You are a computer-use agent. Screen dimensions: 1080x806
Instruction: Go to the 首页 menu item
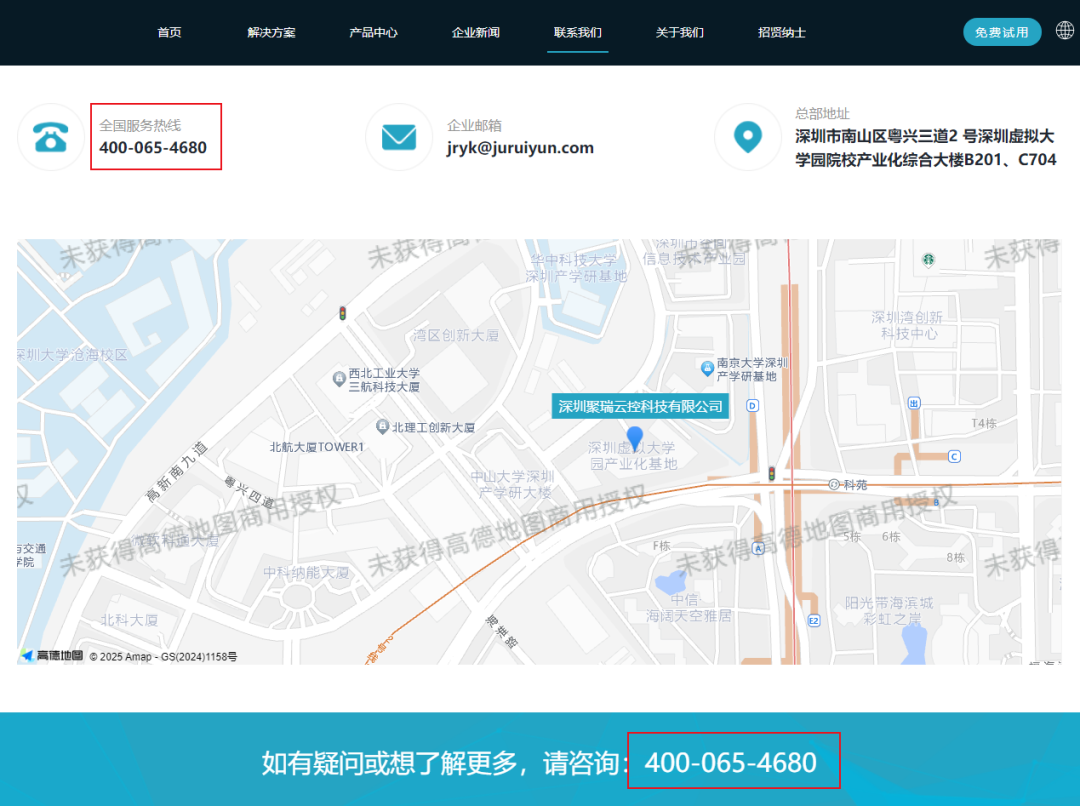169,32
